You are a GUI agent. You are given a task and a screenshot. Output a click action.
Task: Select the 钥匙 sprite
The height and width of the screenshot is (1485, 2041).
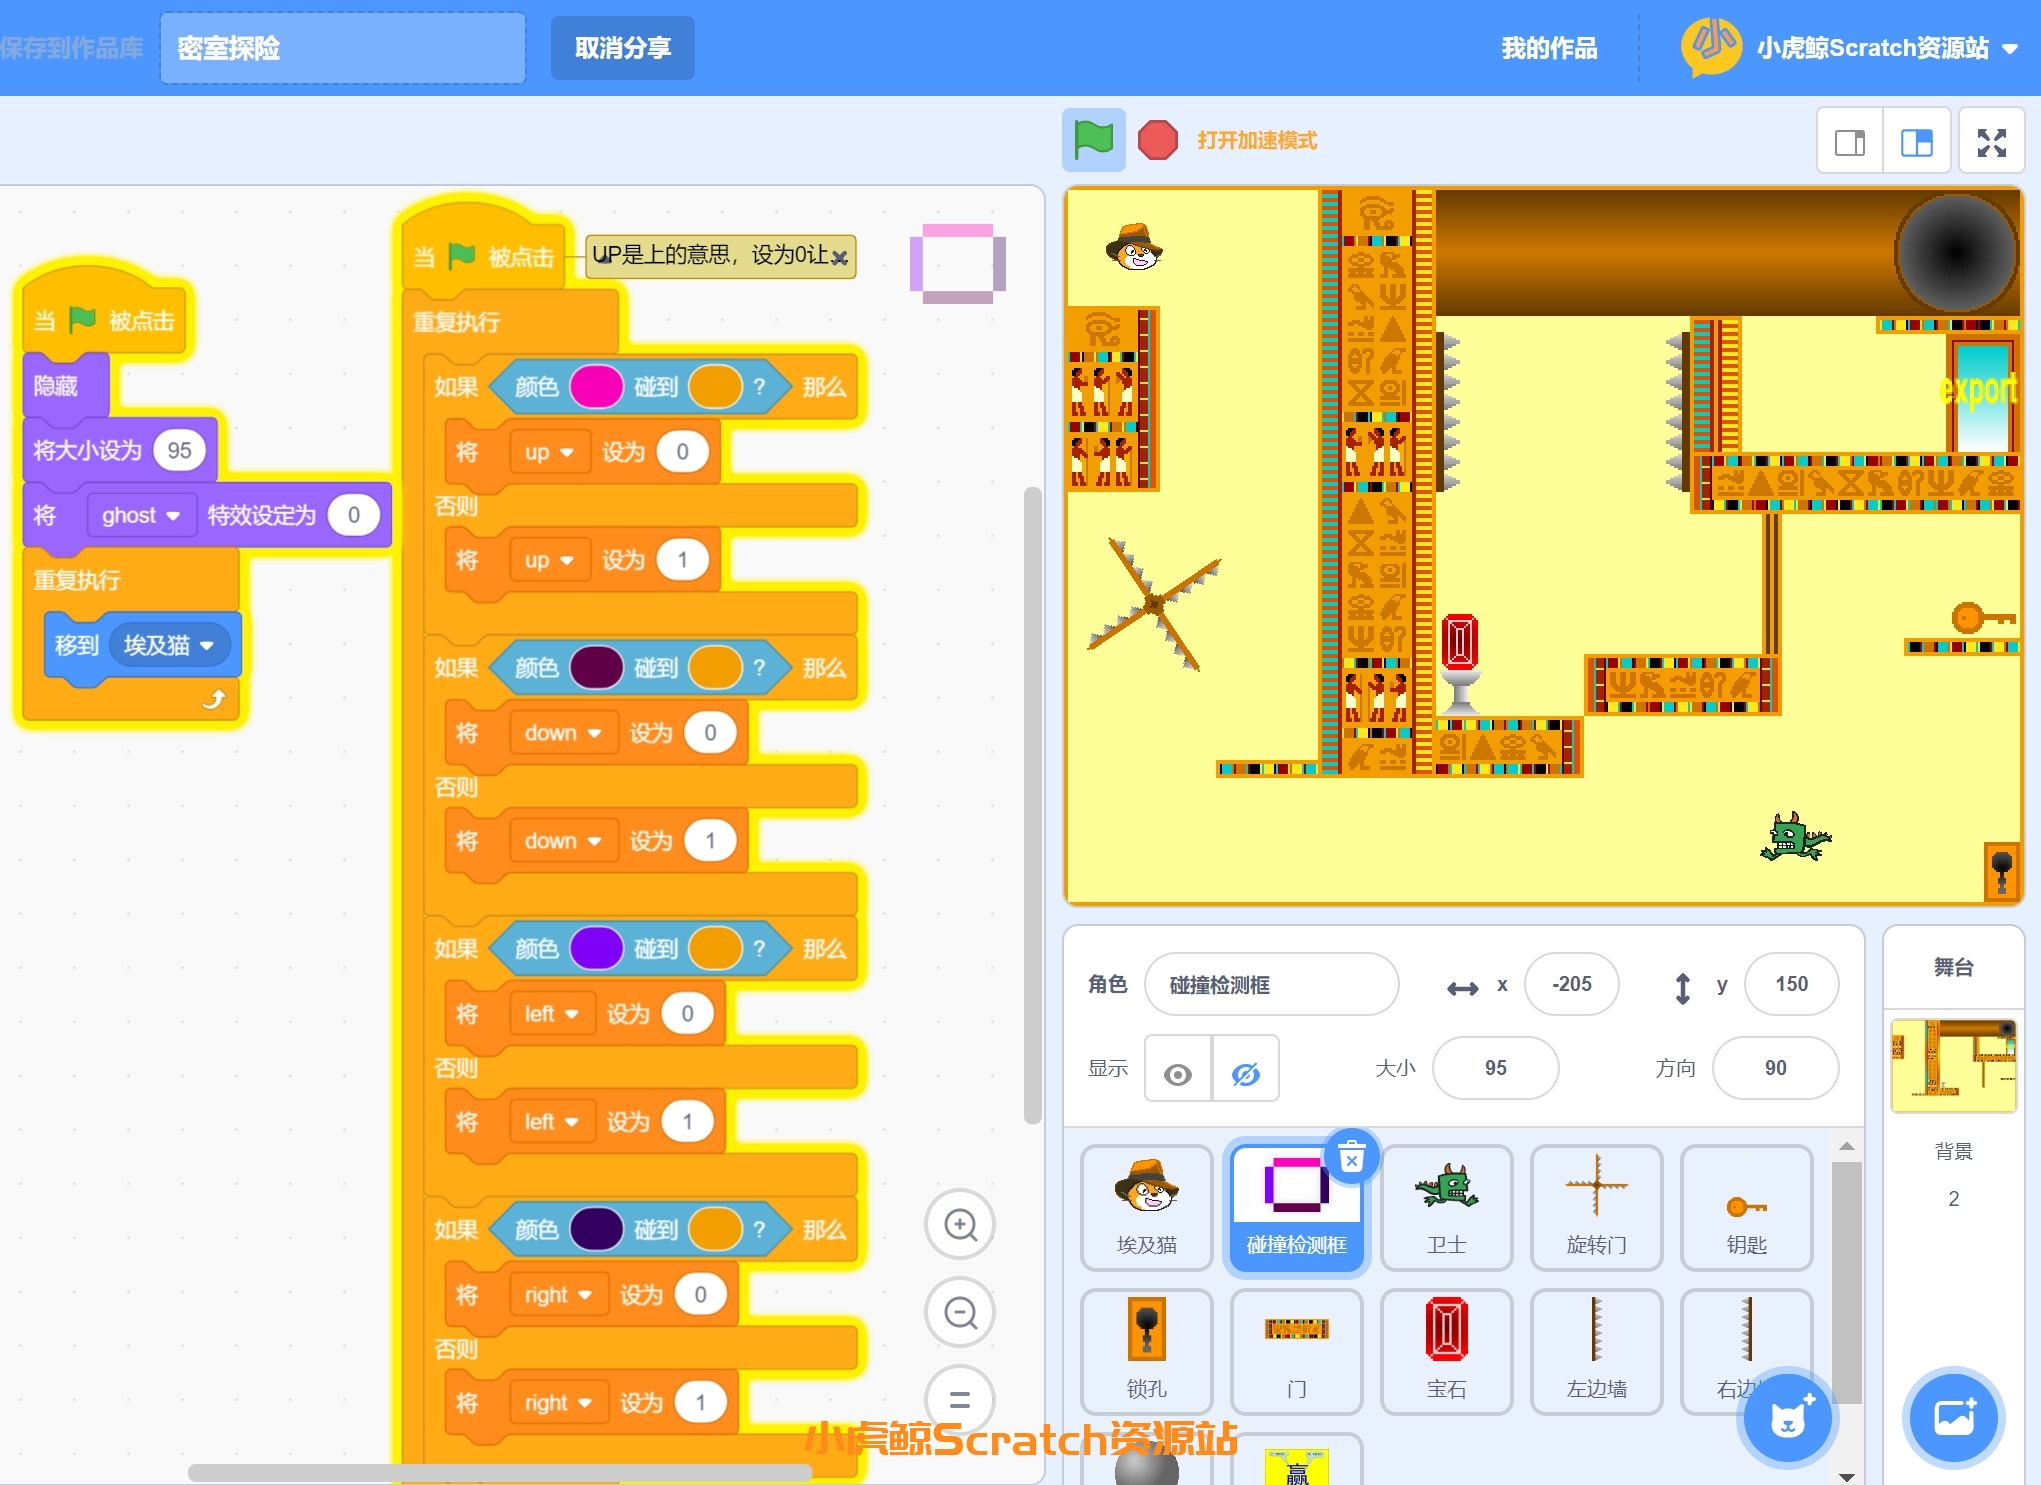[1747, 1208]
